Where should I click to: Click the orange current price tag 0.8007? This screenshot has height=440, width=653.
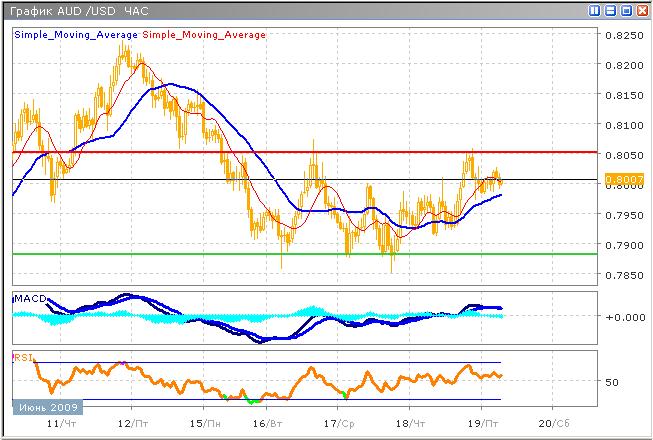pos(622,181)
